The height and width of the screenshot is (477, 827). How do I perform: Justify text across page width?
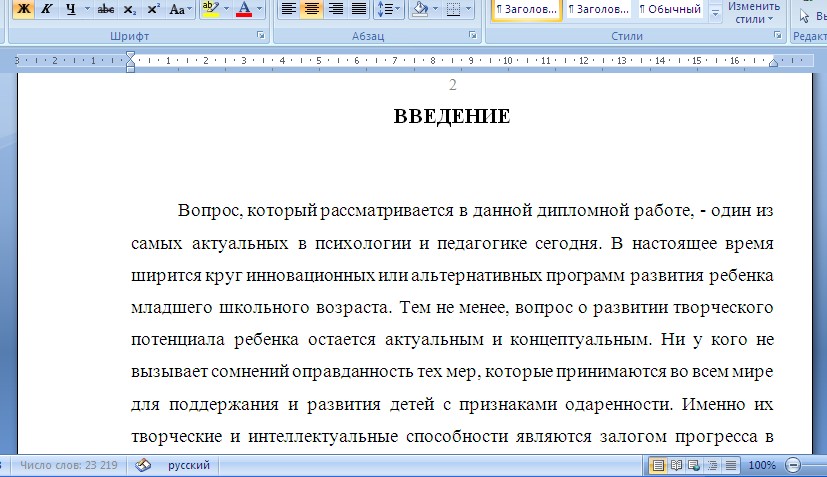358,9
